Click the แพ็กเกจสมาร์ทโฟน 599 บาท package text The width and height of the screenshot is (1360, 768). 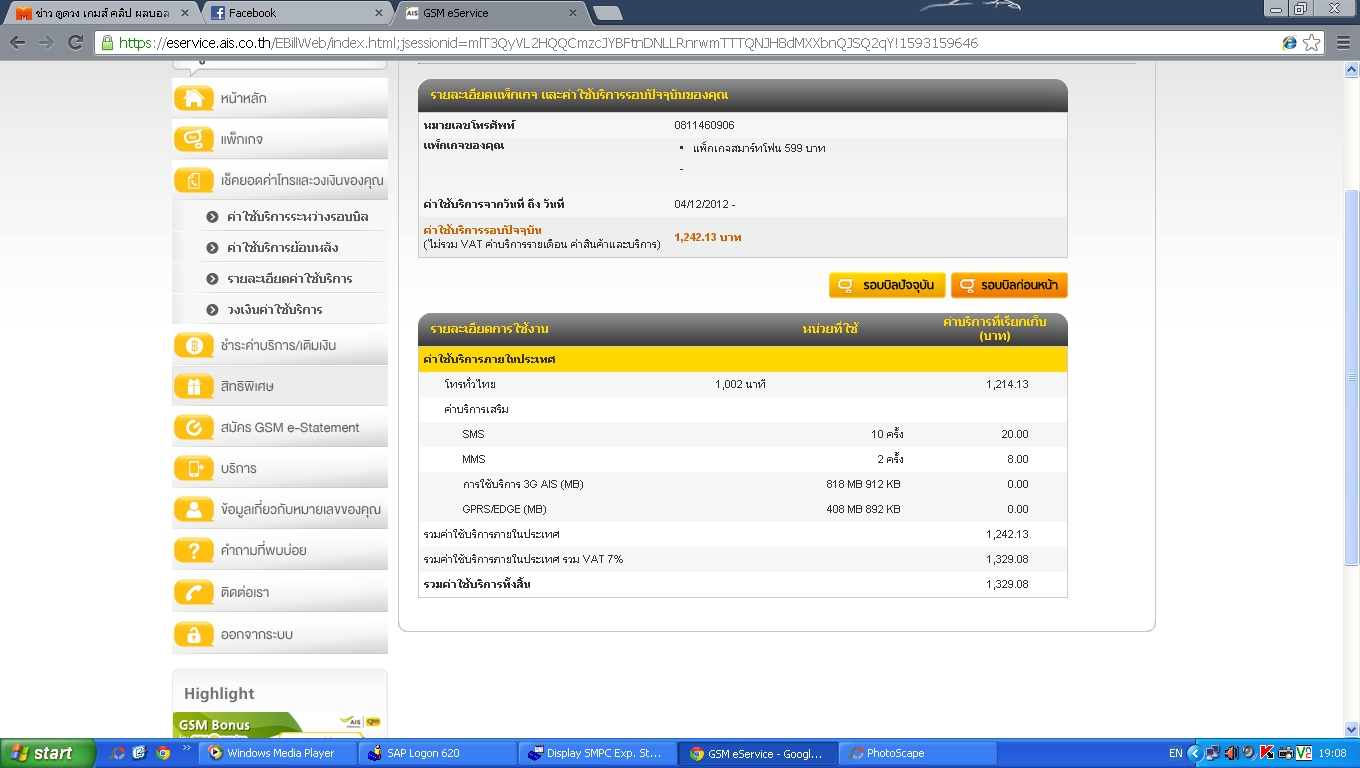[x=759, y=148]
